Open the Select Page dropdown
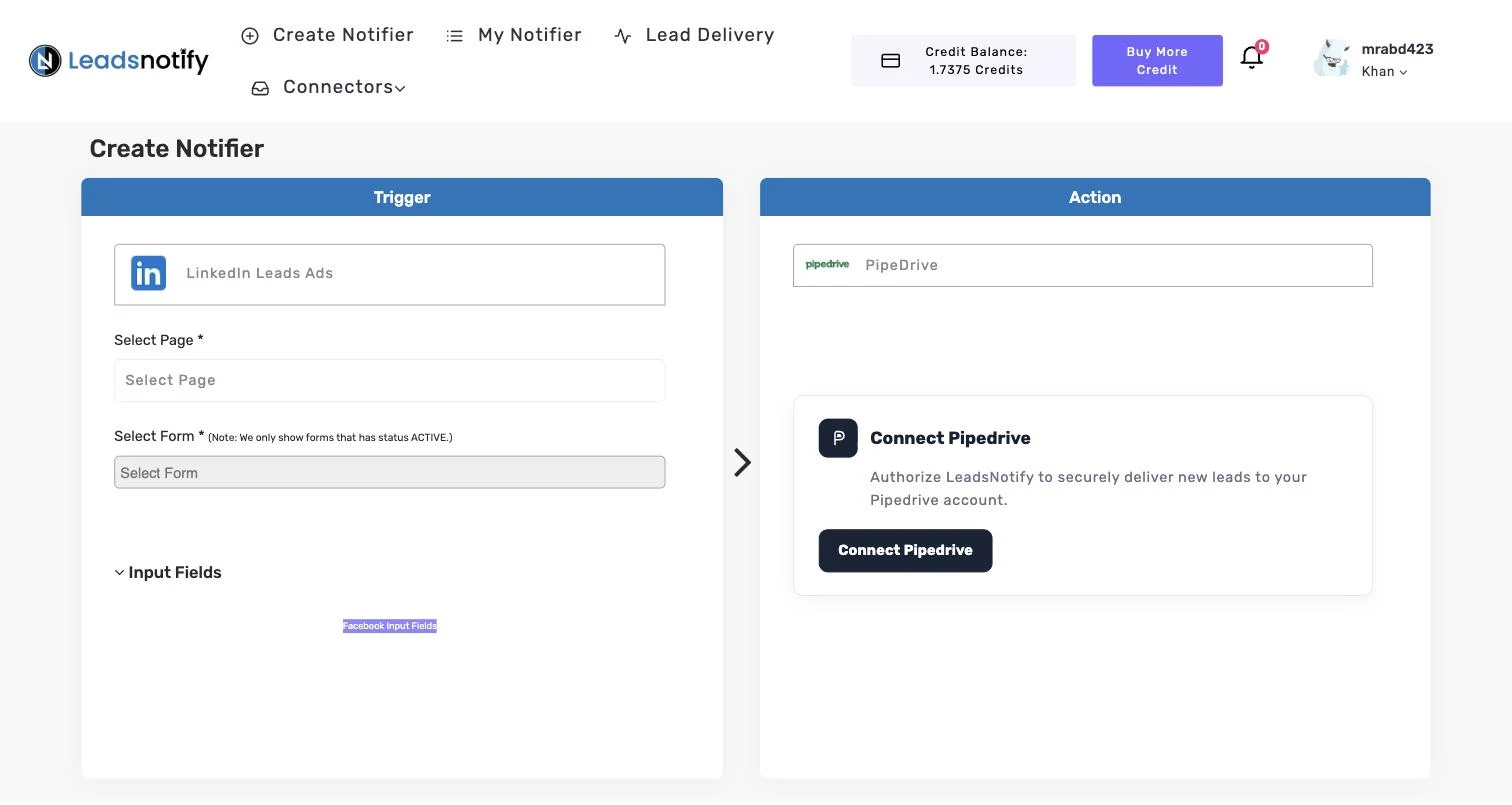This screenshot has width=1512, height=805. (390, 380)
